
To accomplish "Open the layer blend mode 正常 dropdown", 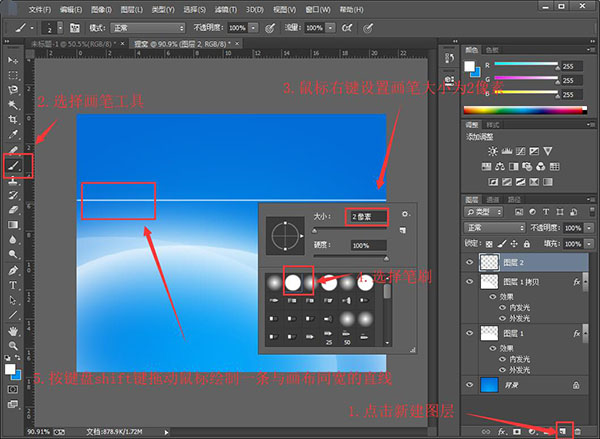I will tap(495, 228).
